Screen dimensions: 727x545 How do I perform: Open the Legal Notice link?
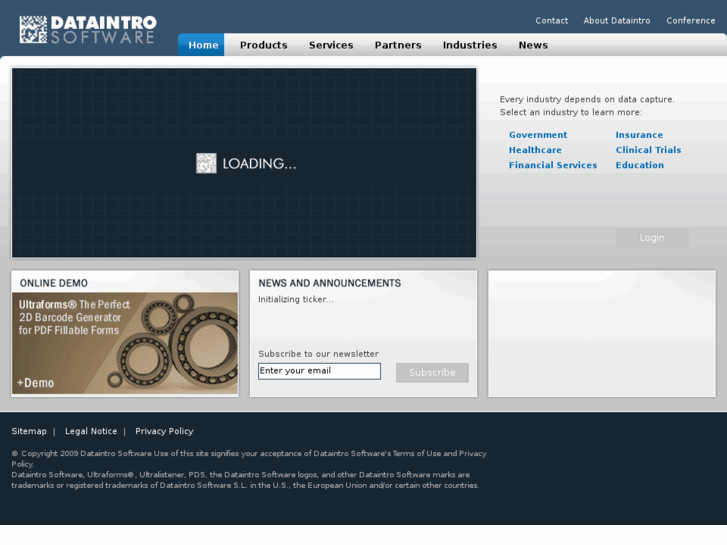click(91, 431)
